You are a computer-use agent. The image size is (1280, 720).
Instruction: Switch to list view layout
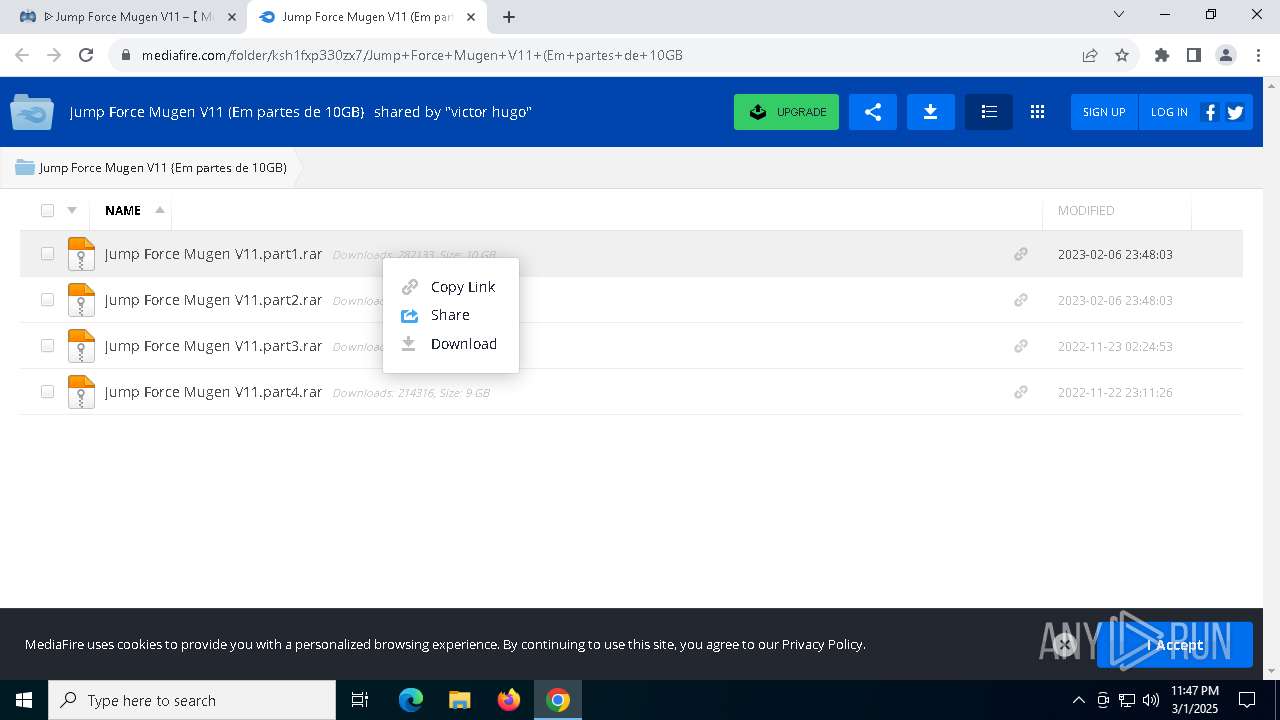click(989, 112)
